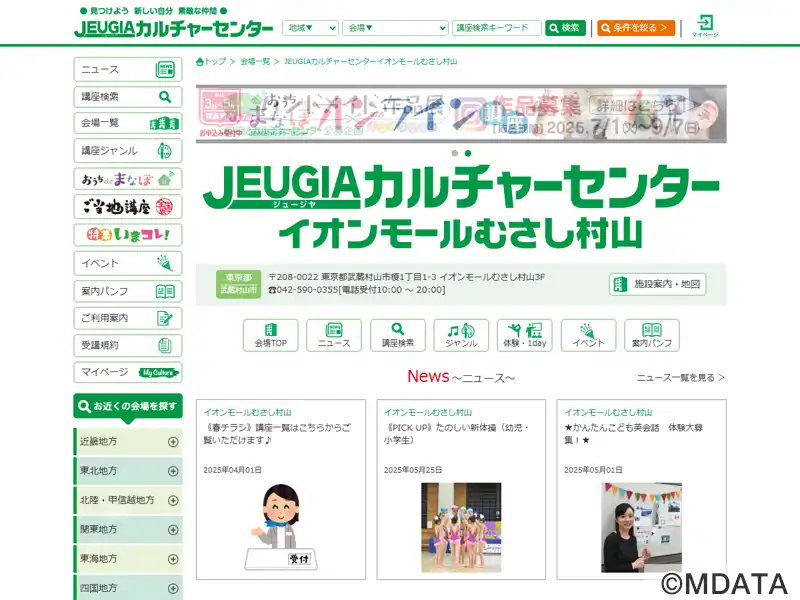Expand the 四国地方 region

[x=128, y=588]
